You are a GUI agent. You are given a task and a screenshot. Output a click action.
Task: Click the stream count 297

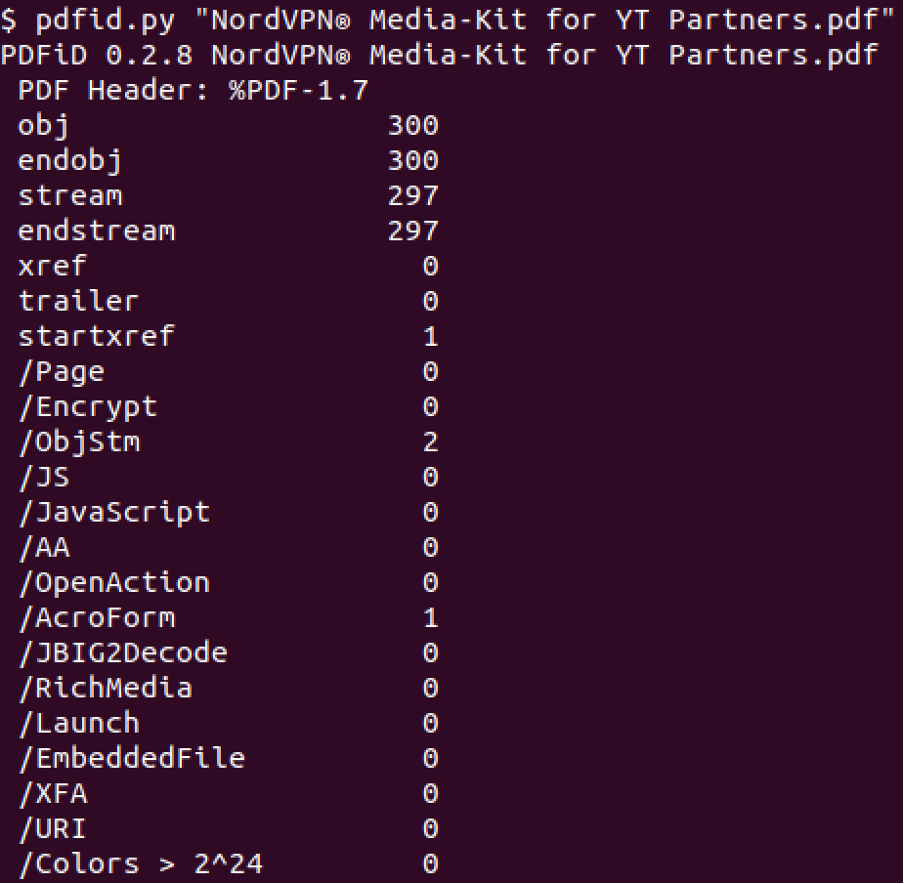coord(413,196)
